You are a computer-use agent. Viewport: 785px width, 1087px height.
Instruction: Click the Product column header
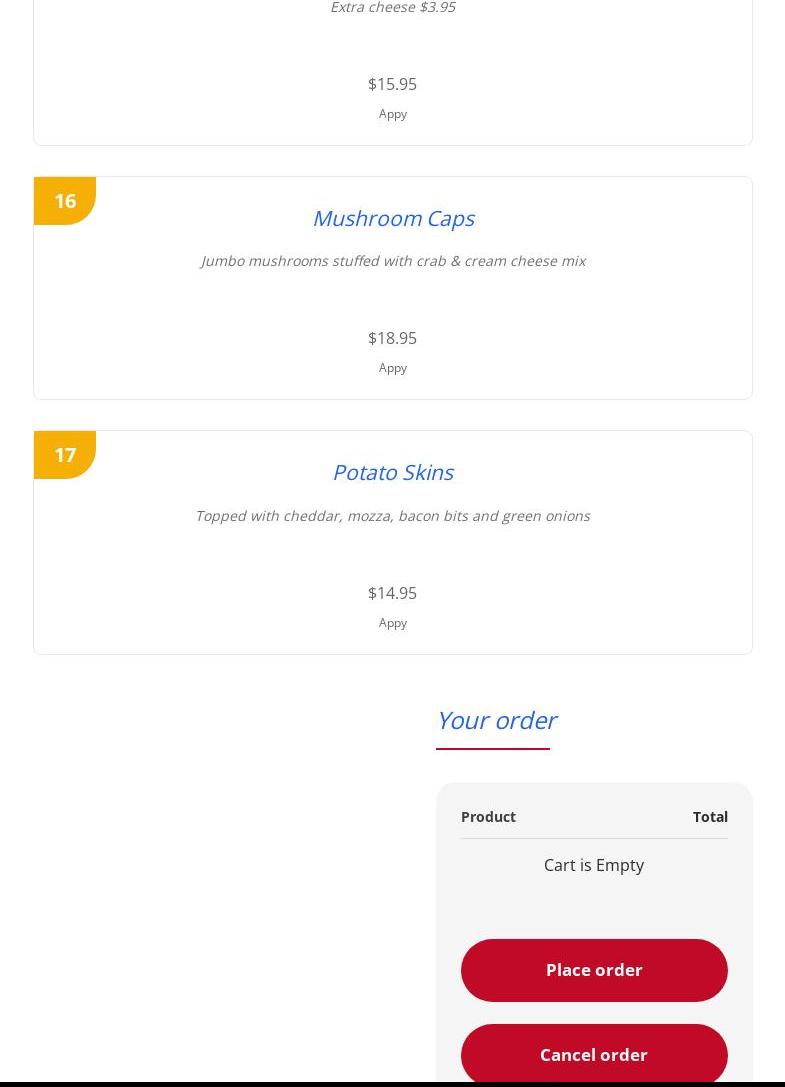(488, 817)
